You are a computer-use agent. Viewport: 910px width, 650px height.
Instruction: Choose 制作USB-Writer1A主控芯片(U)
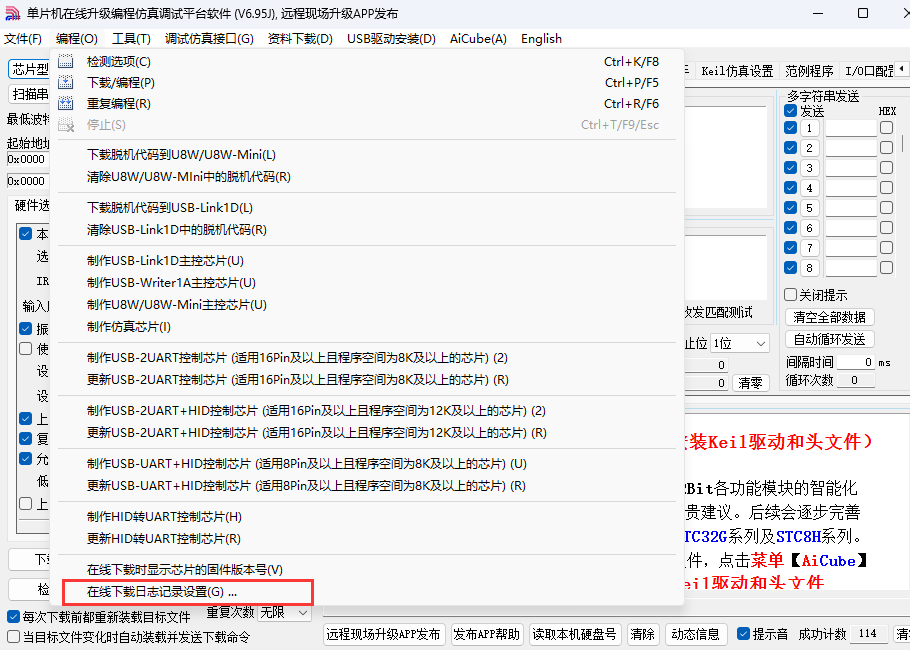coord(367,283)
